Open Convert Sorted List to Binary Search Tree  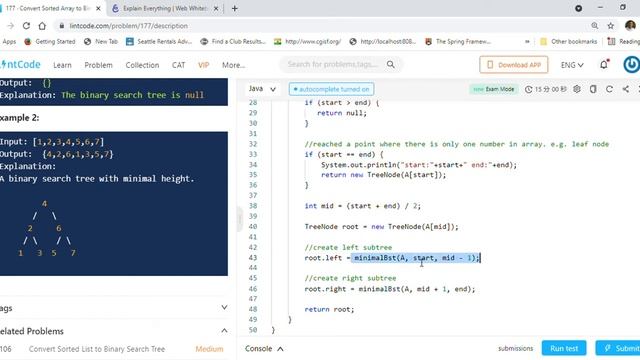[x=97, y=349]
